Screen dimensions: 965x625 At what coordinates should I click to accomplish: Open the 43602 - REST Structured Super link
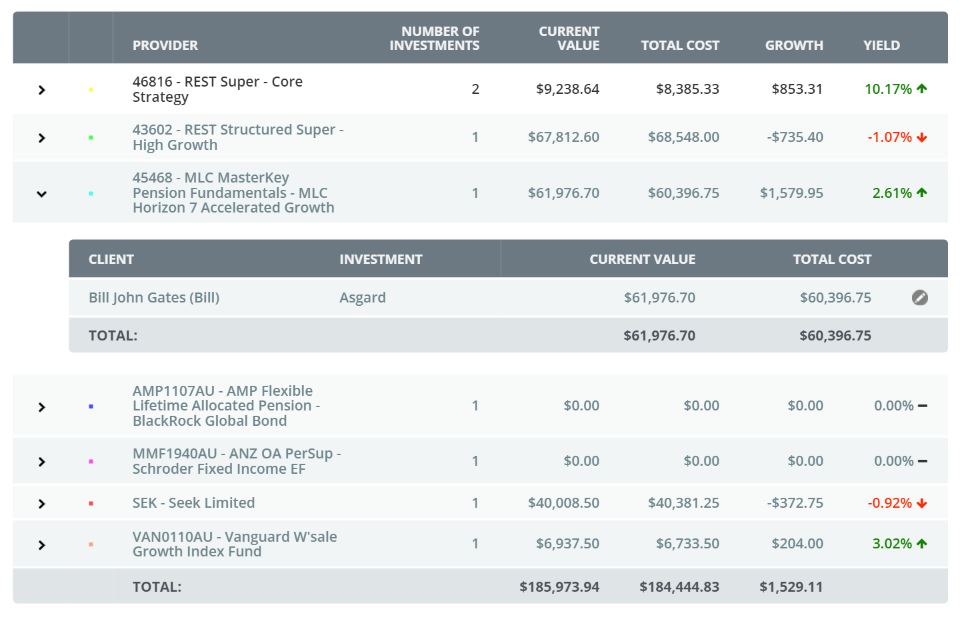(x=237, y=137)
